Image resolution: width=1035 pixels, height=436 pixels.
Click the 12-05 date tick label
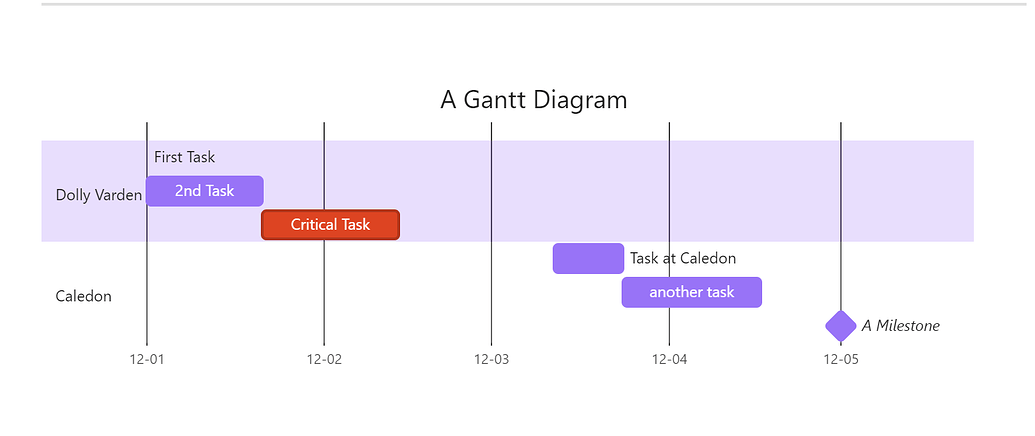(840, 359)
